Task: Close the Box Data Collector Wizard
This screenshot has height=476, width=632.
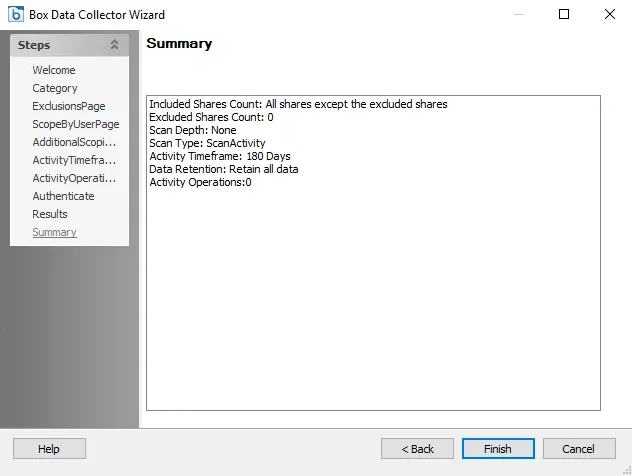Action: click(x=610, y=14)
